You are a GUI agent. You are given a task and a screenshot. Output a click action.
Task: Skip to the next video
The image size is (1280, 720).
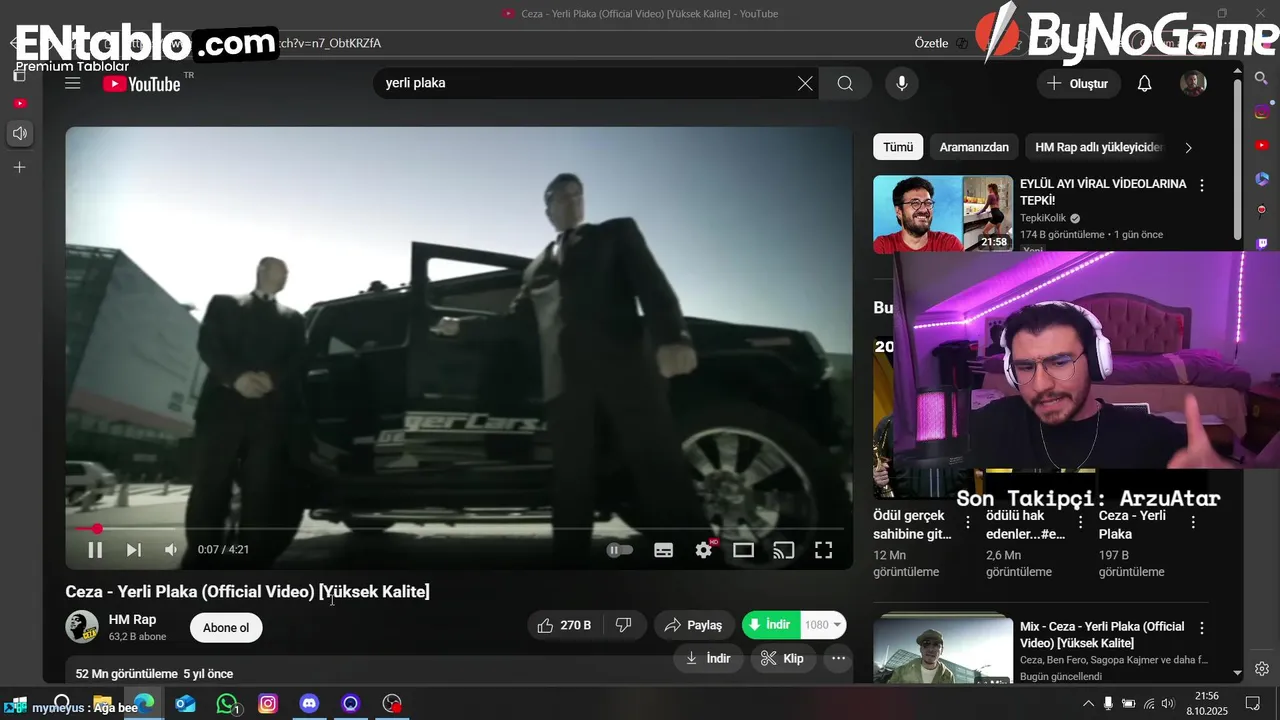133,550
